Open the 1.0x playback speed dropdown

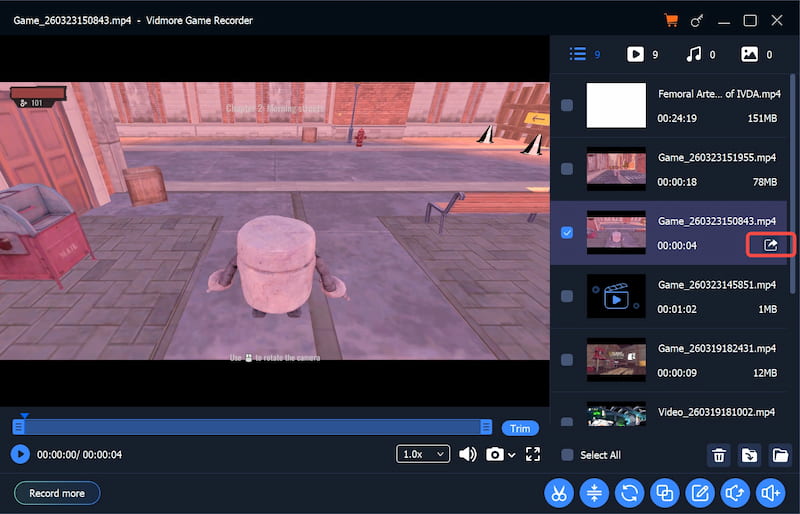[422, 454]
